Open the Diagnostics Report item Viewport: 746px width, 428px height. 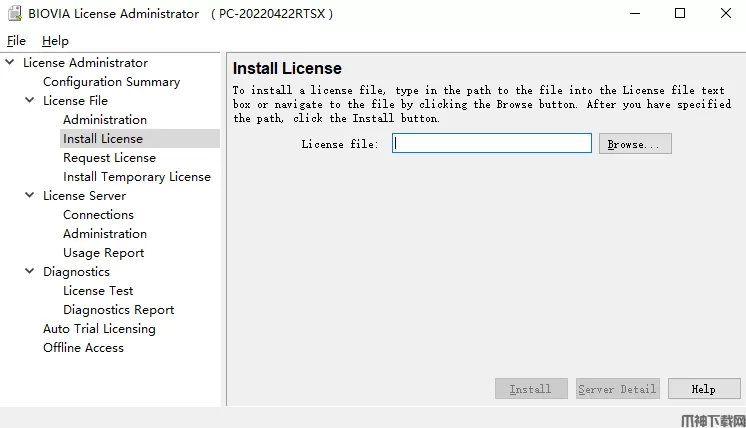tap(118, 310)
